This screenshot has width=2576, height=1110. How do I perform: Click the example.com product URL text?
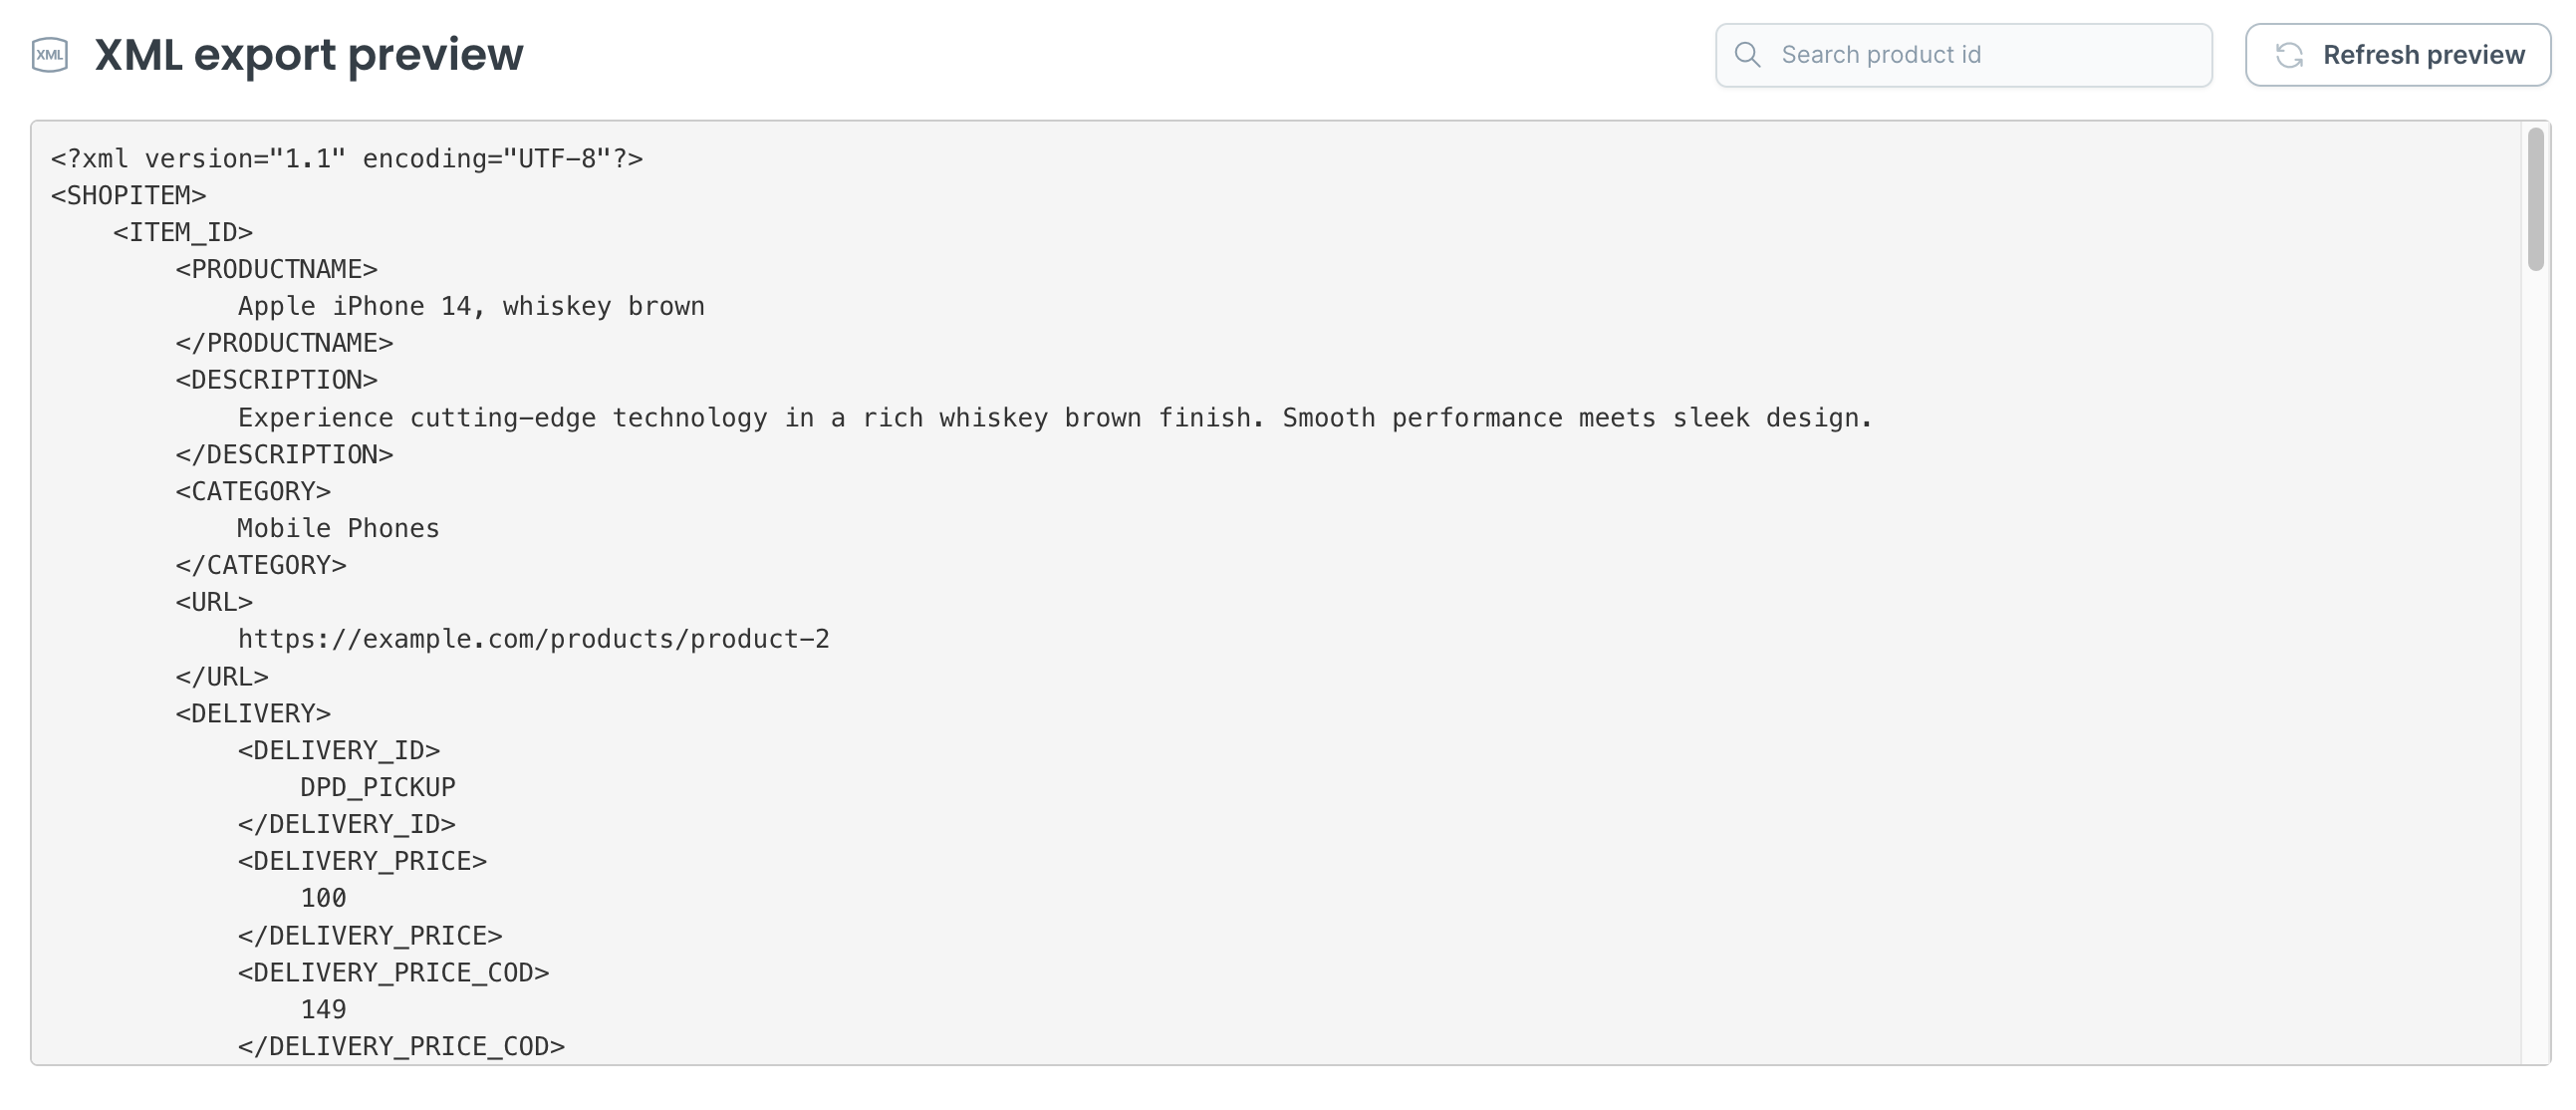pyautogui.click(x=533, y=639)
